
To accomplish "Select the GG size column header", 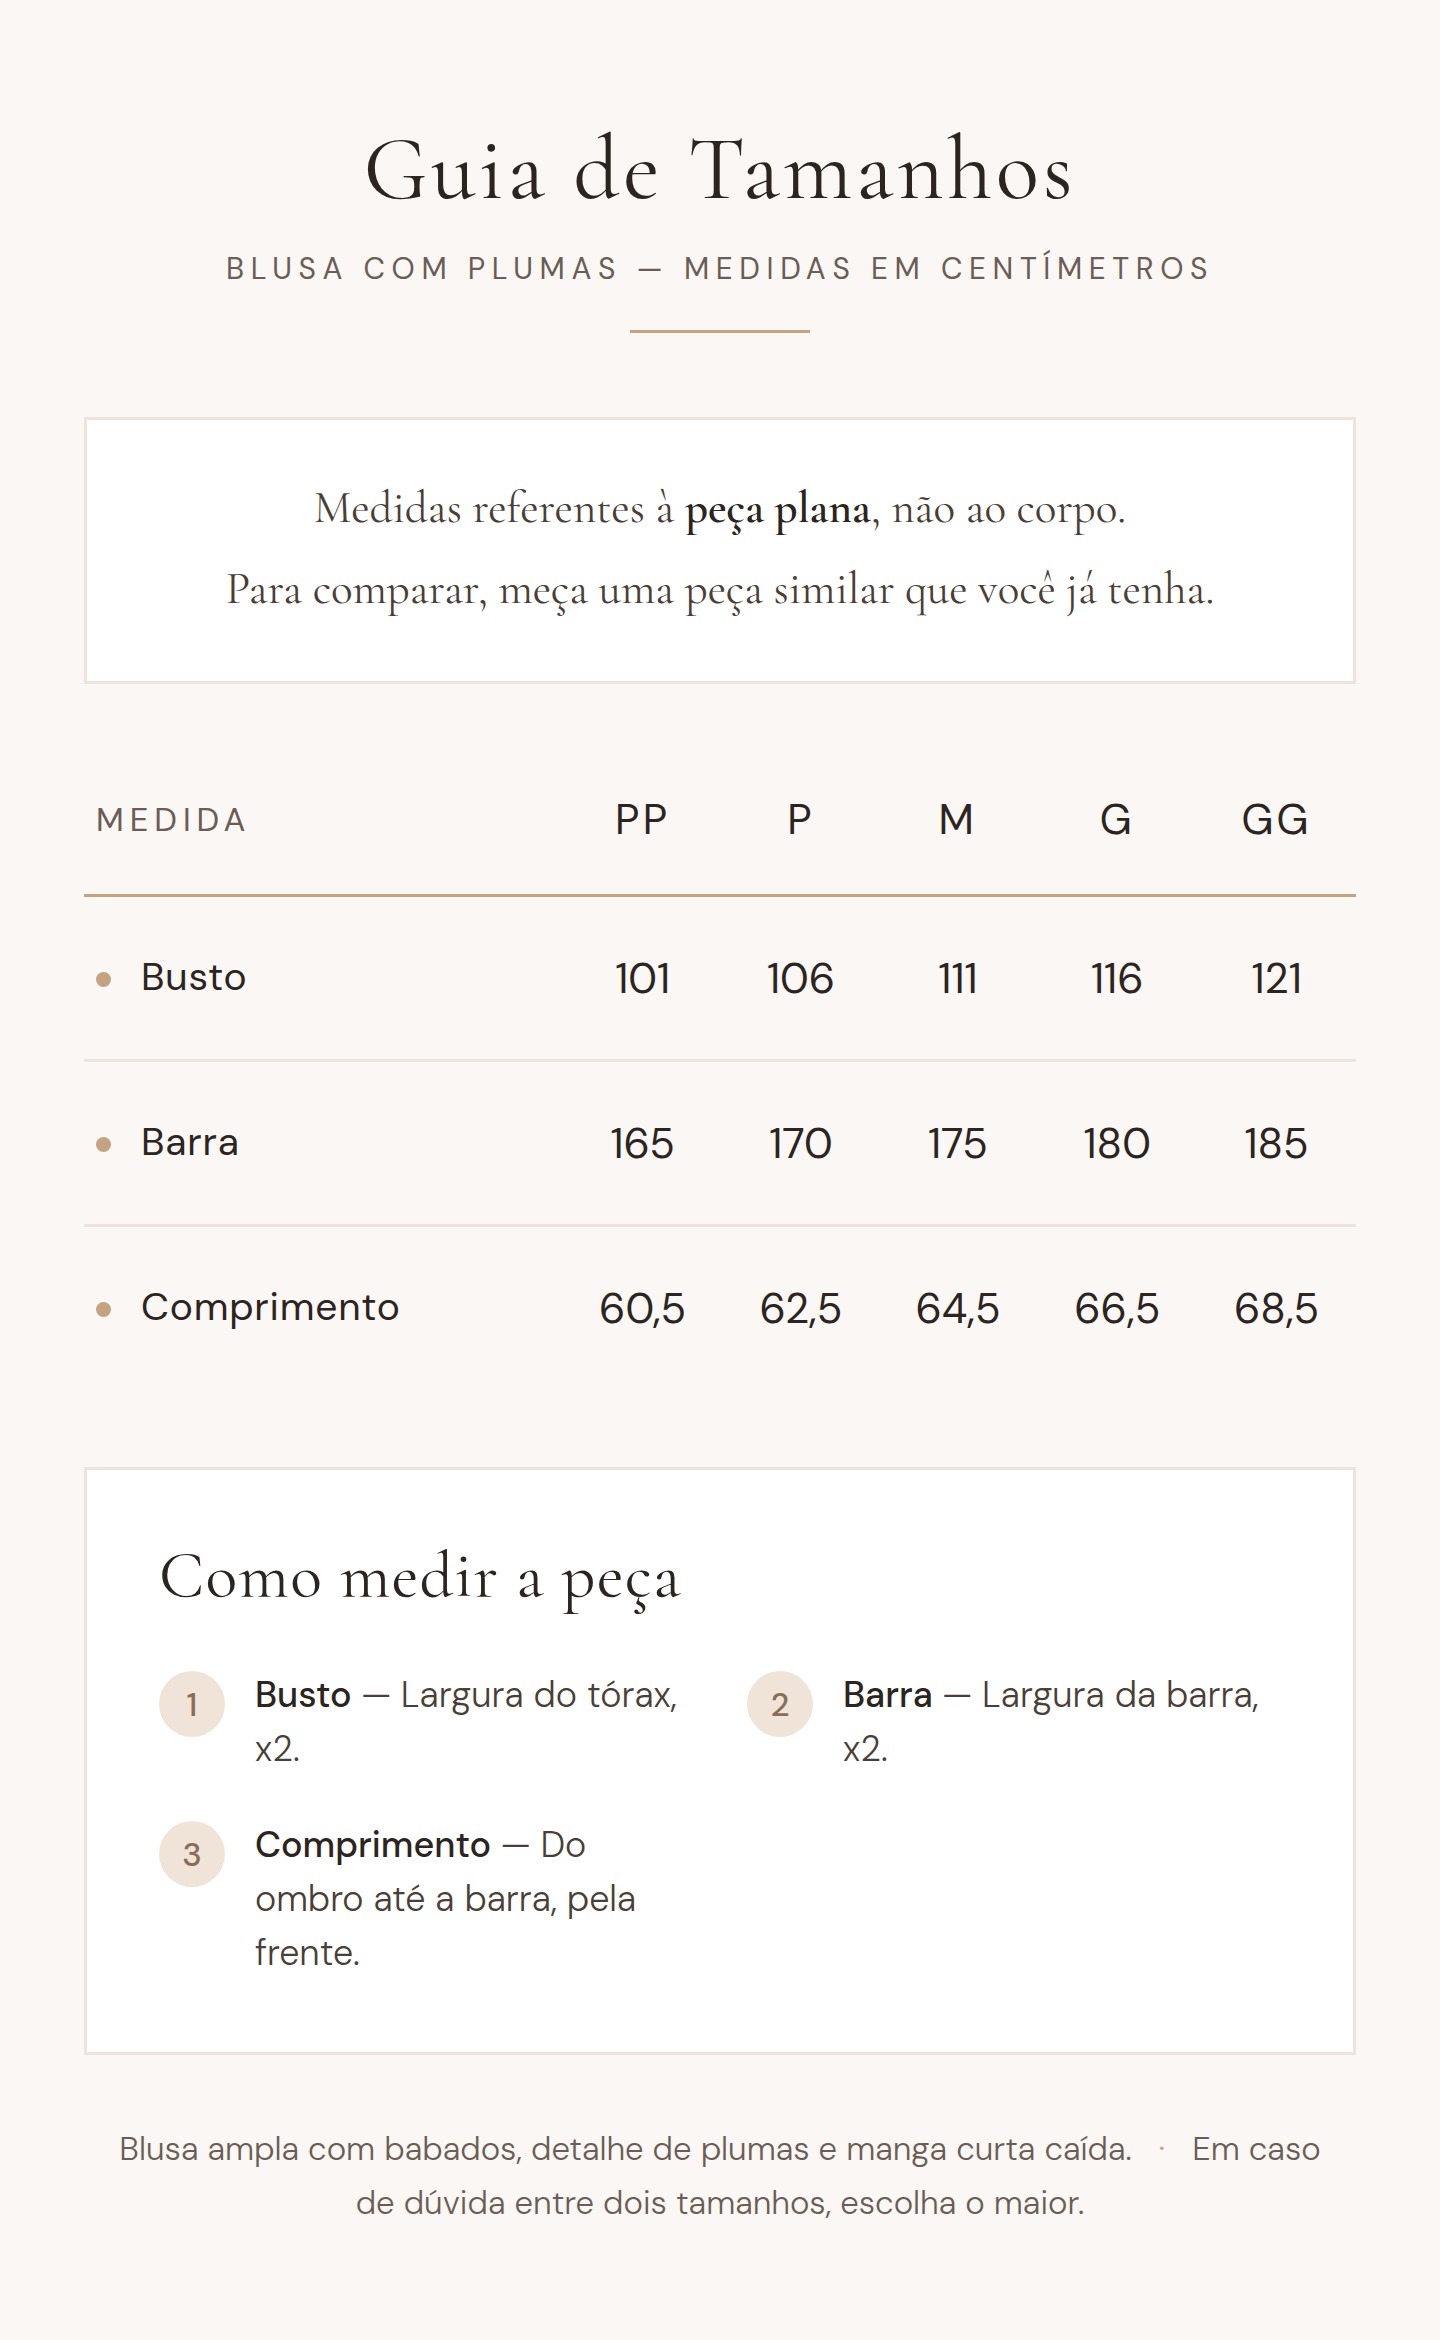I will pyautogui.click(x=1275, y=820).
